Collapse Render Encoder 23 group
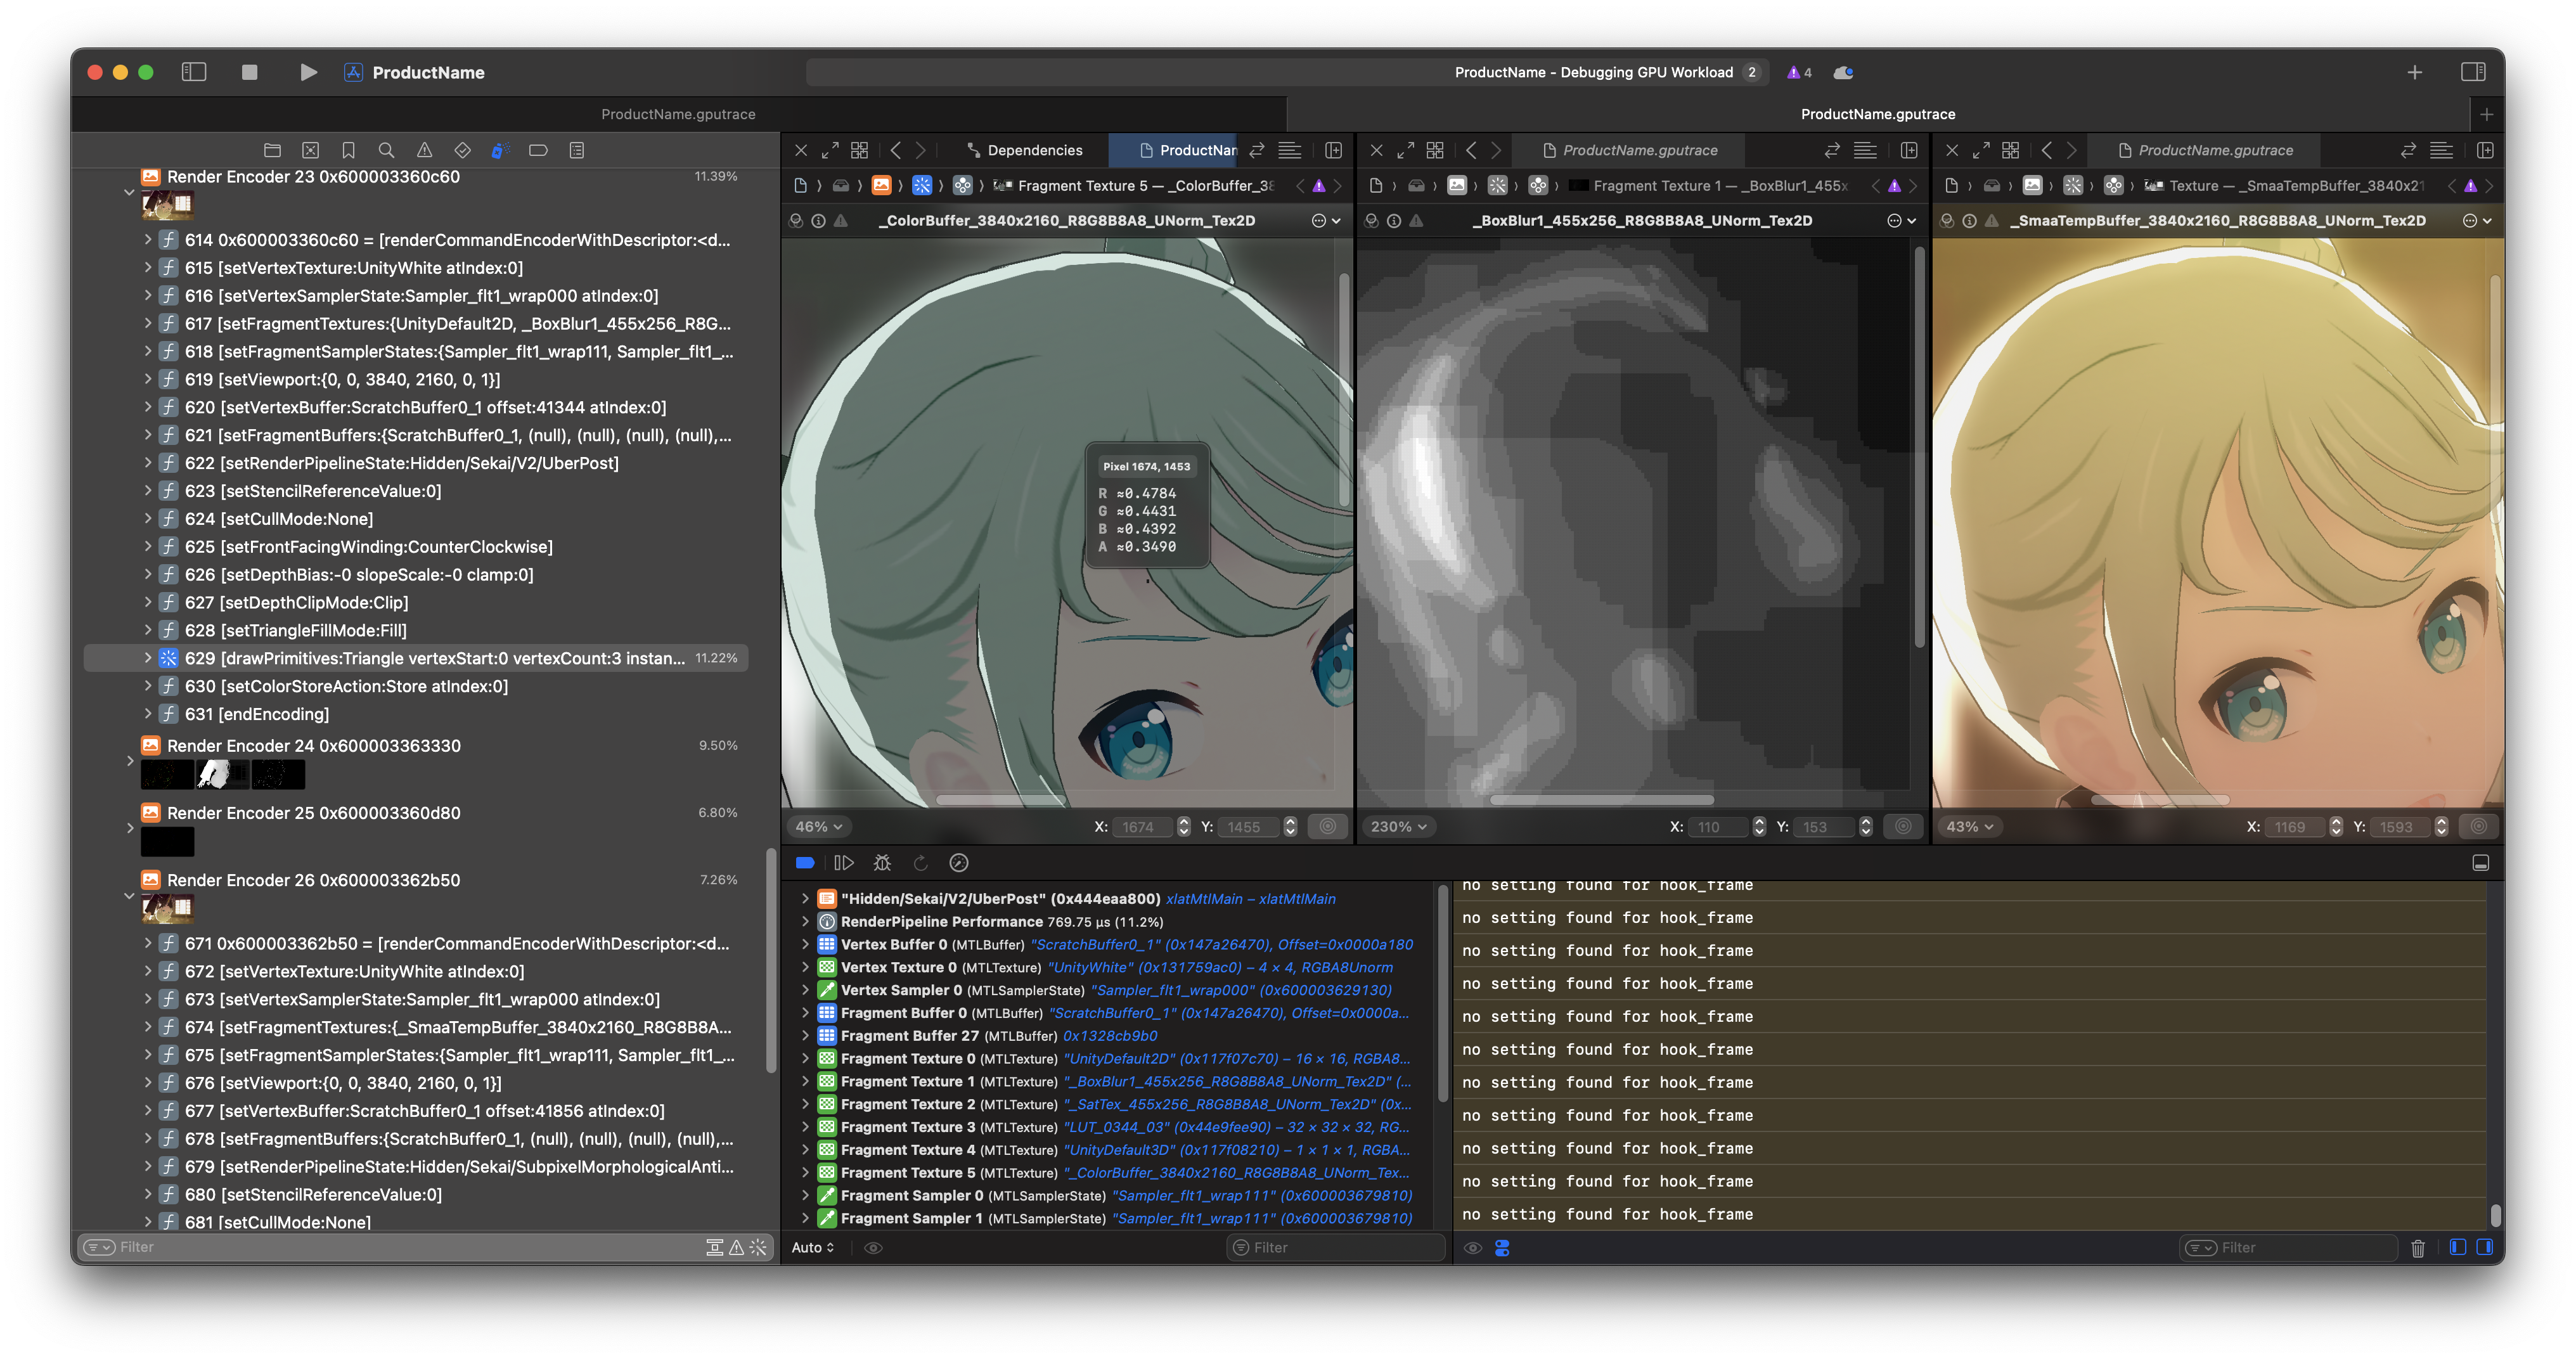This screenshot has width=2576, height=1359. point(129,191)
